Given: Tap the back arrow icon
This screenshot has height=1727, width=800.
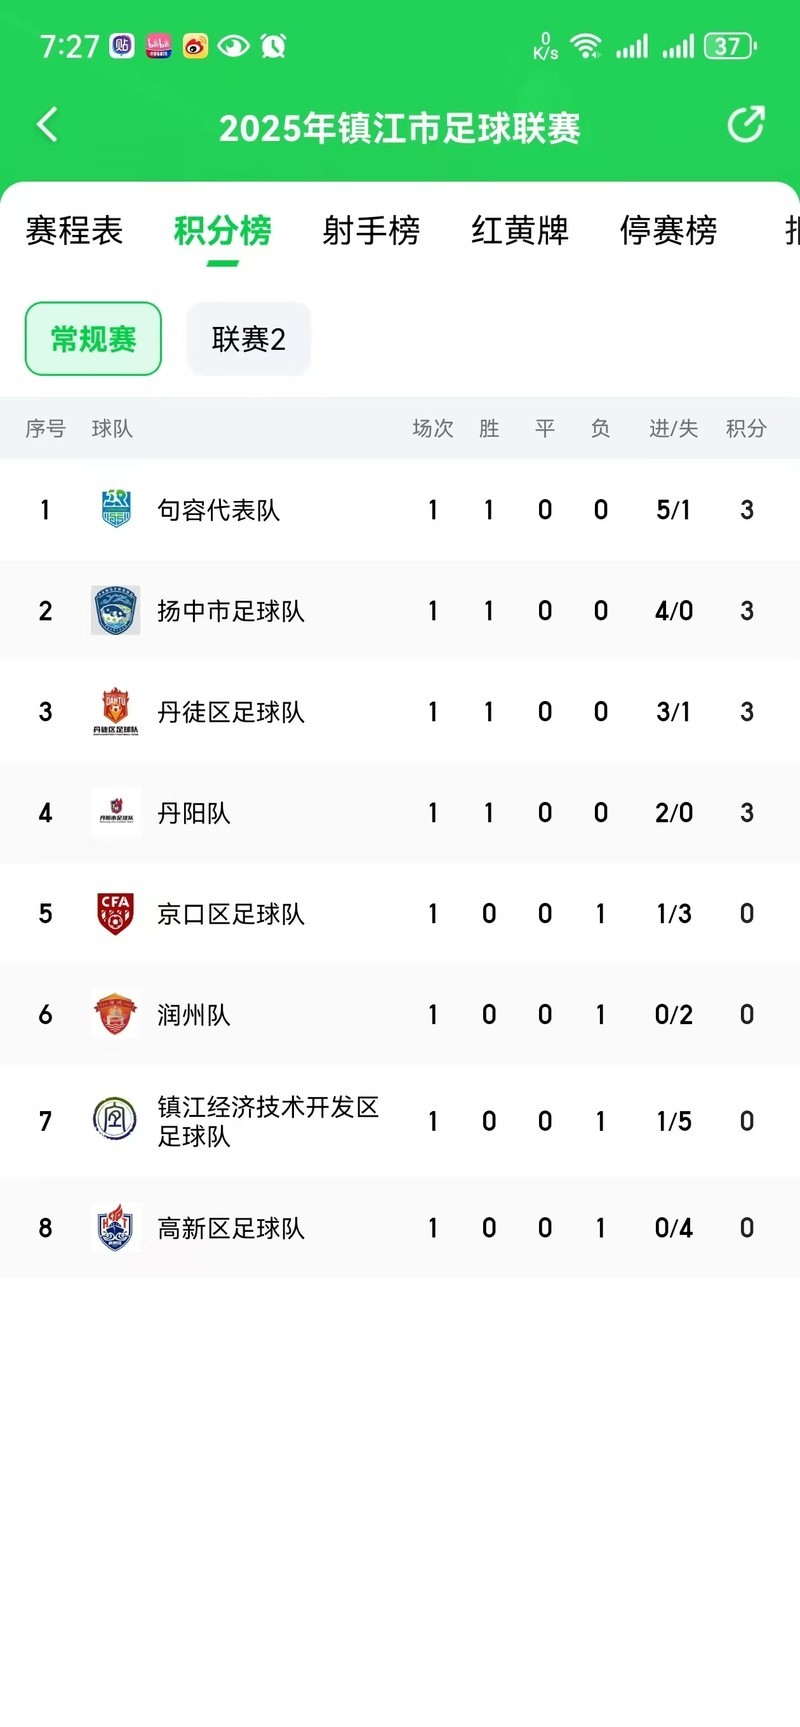Looking at the screenshot, I should tap(47, 125).
